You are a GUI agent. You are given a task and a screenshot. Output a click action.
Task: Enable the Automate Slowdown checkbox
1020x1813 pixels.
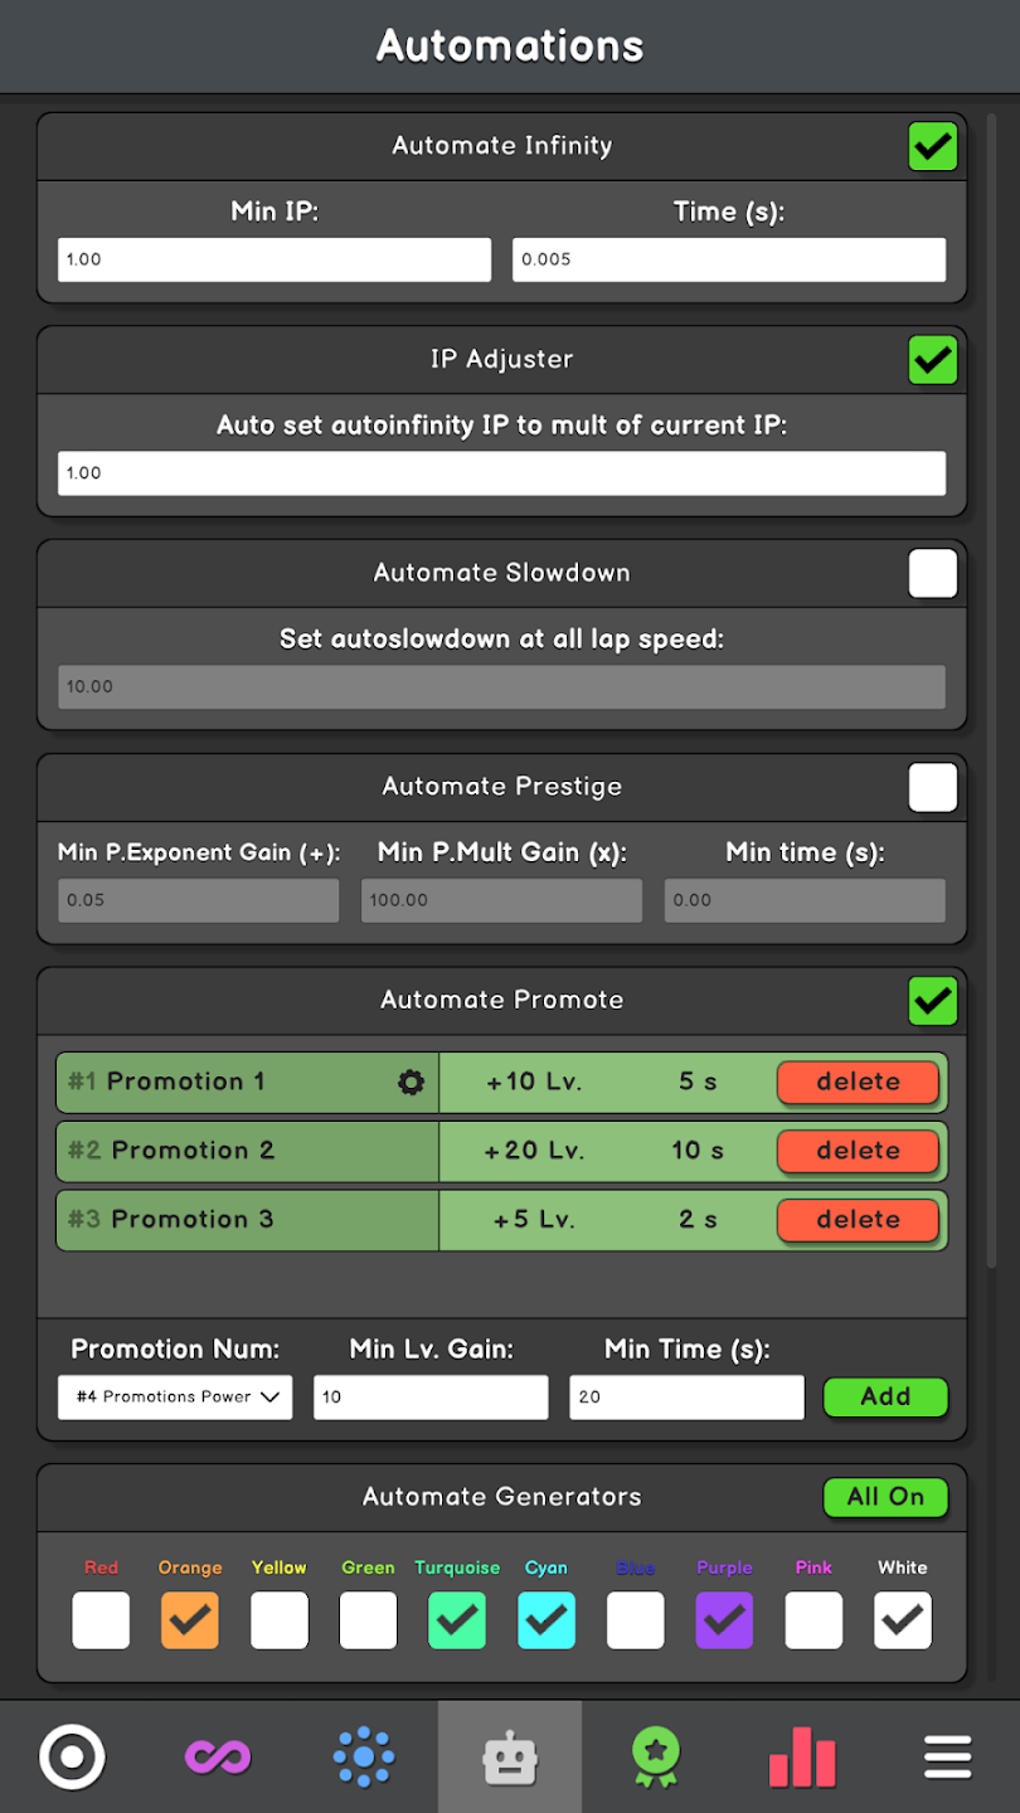[x=932, y=573]
